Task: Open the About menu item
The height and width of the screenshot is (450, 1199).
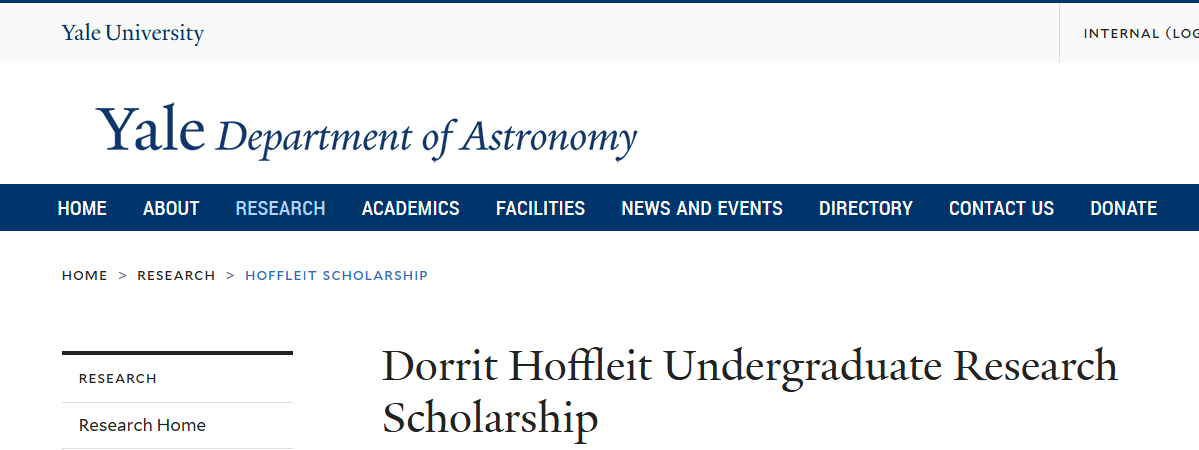Action: [171, 208]
